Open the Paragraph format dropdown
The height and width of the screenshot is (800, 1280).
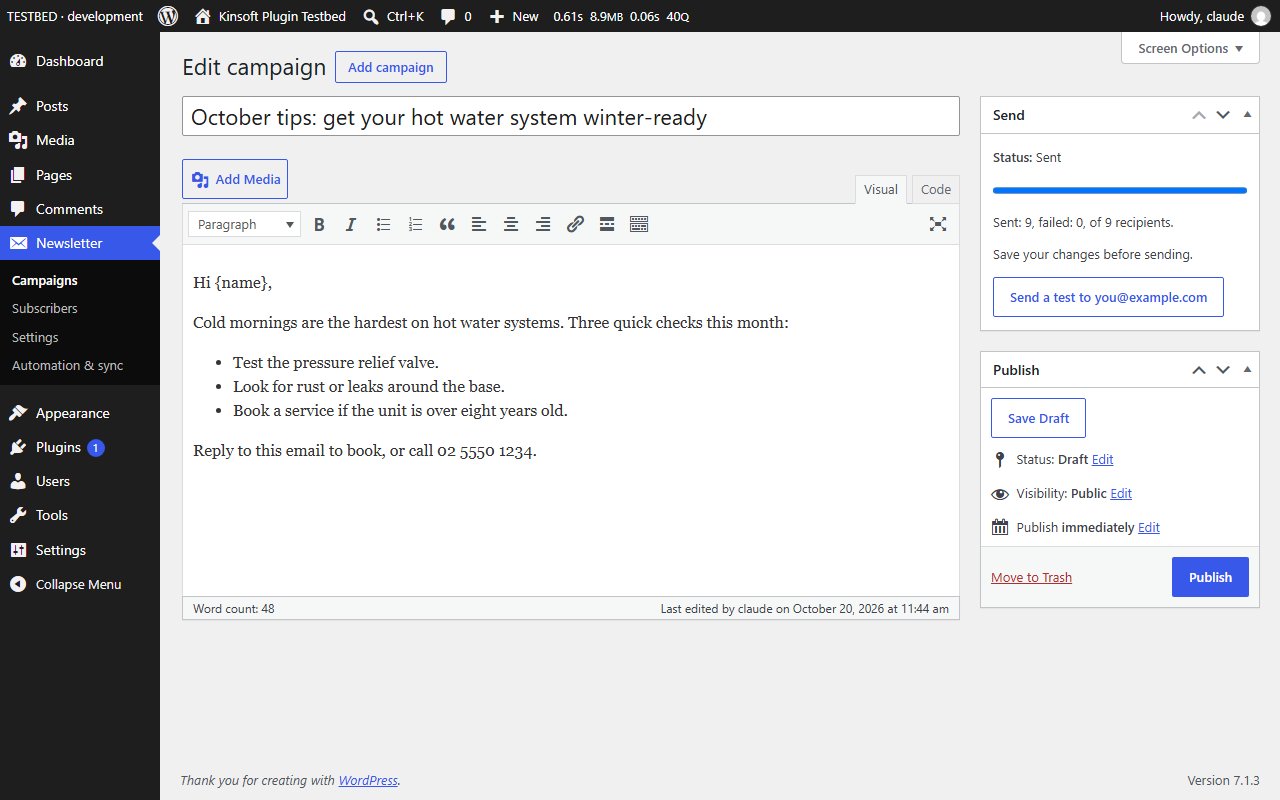pyautogui.click(x=245, y=225)
